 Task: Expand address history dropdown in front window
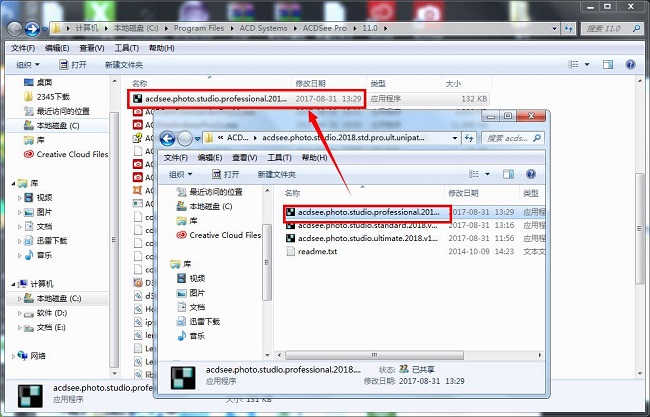(455, 138)
